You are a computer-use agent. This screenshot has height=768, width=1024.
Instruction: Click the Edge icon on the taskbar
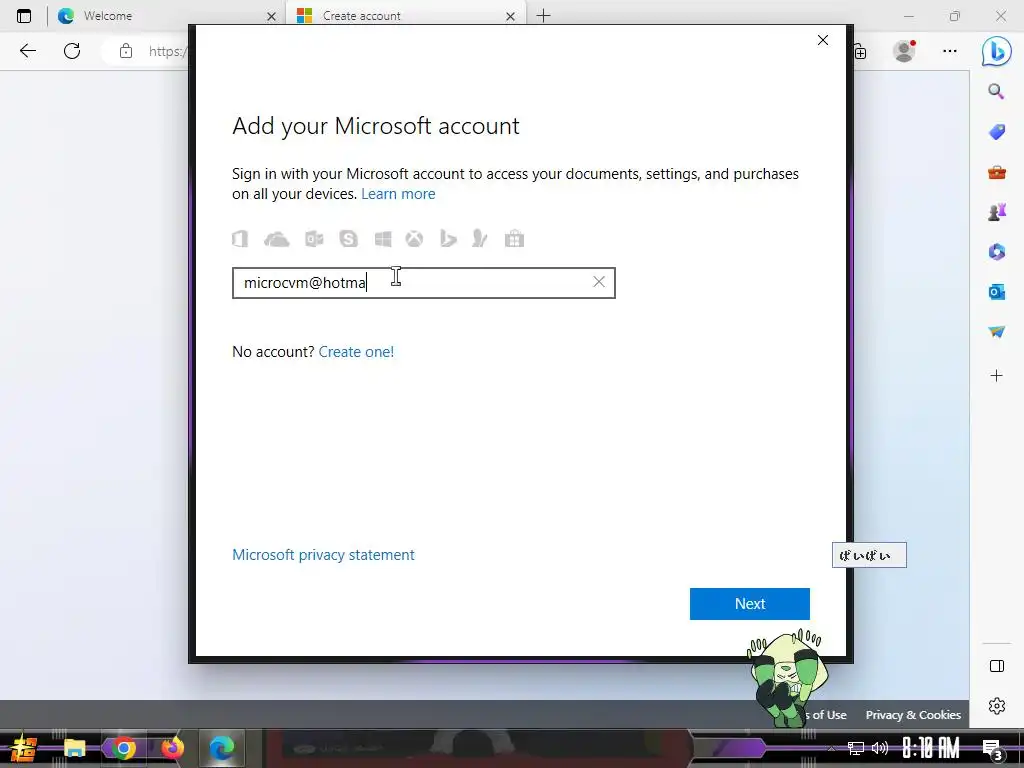[222, 748]
